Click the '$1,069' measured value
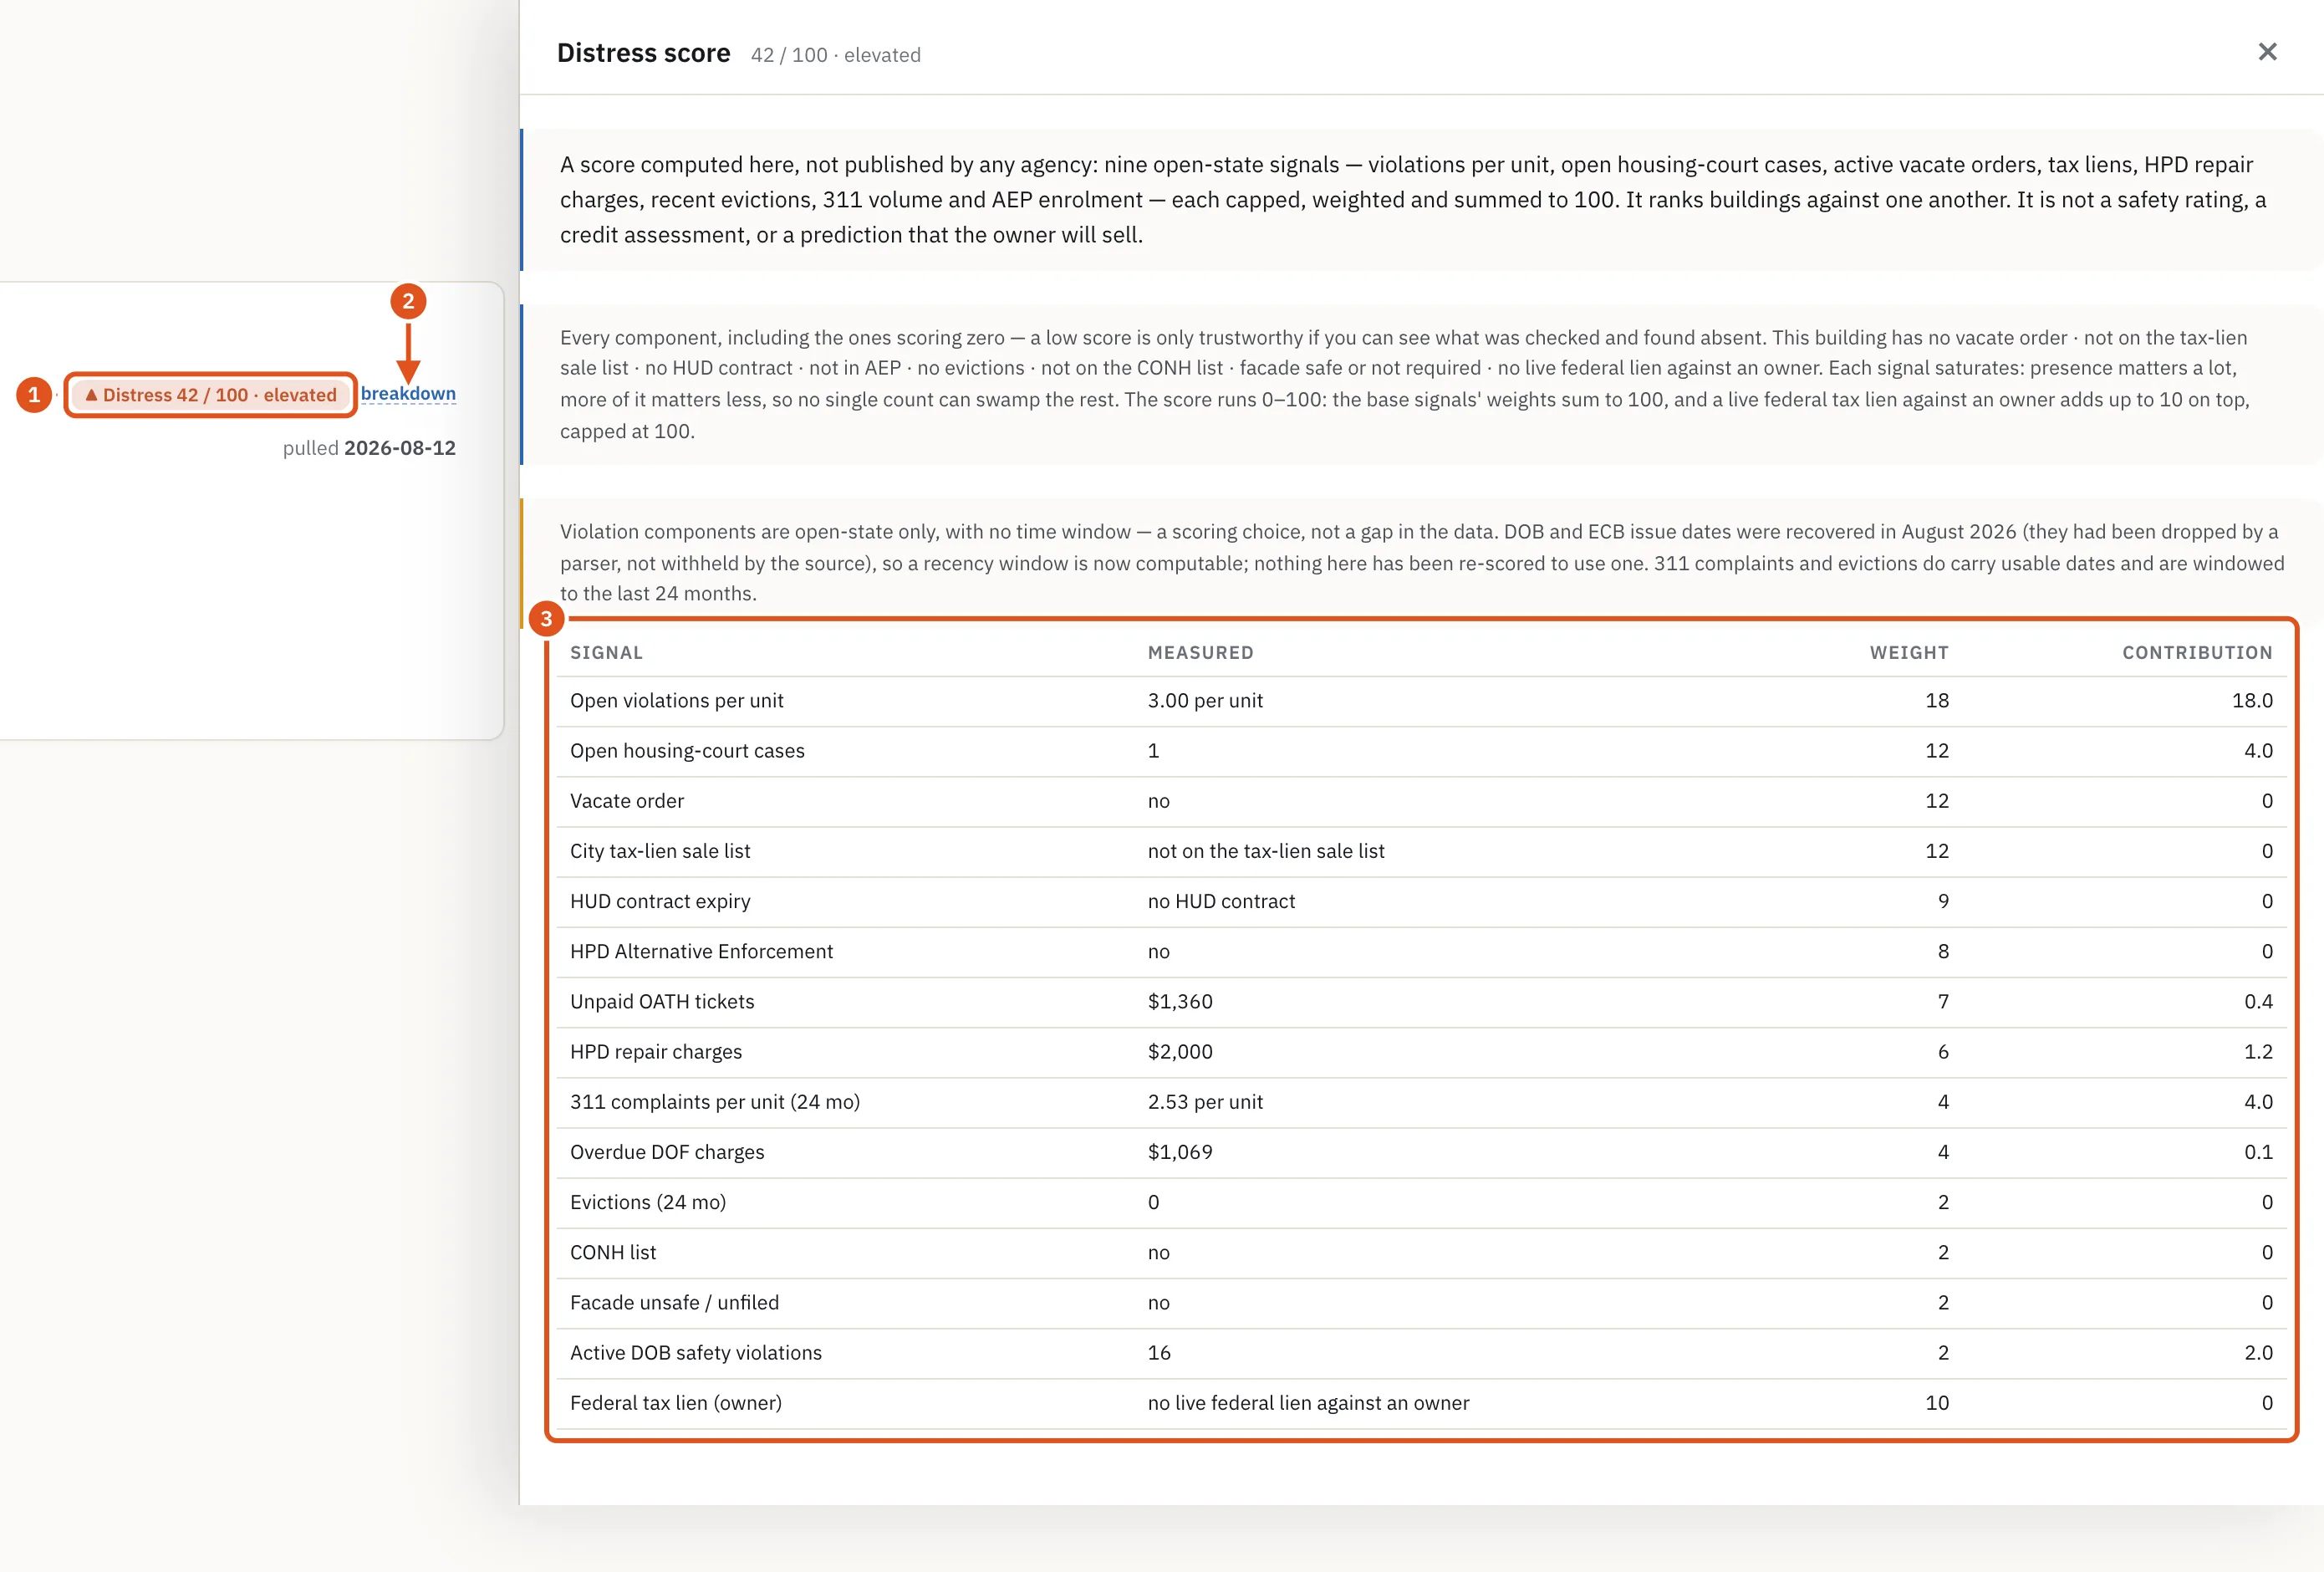The height and width of the screenshot is (1572, 2324). (x=1180, y=1152)
